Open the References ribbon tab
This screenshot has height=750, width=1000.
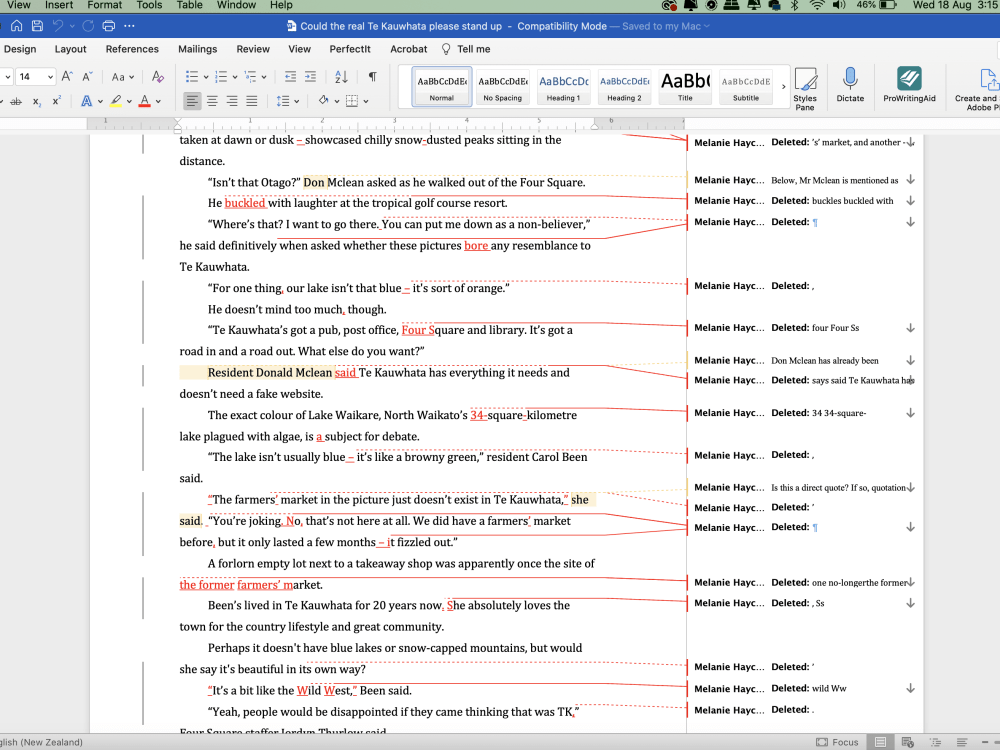coord(132,49)
